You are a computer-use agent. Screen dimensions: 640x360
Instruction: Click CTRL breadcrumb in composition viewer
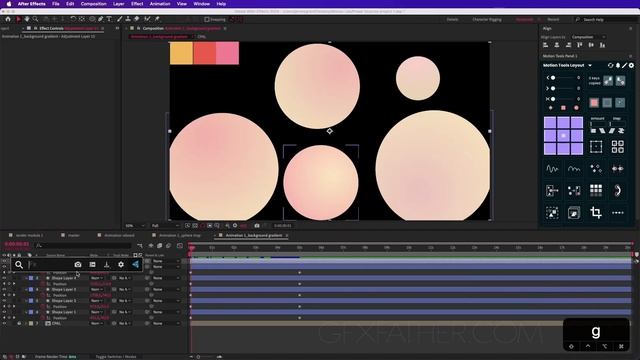pyautogui.click(x=202, y=37)
